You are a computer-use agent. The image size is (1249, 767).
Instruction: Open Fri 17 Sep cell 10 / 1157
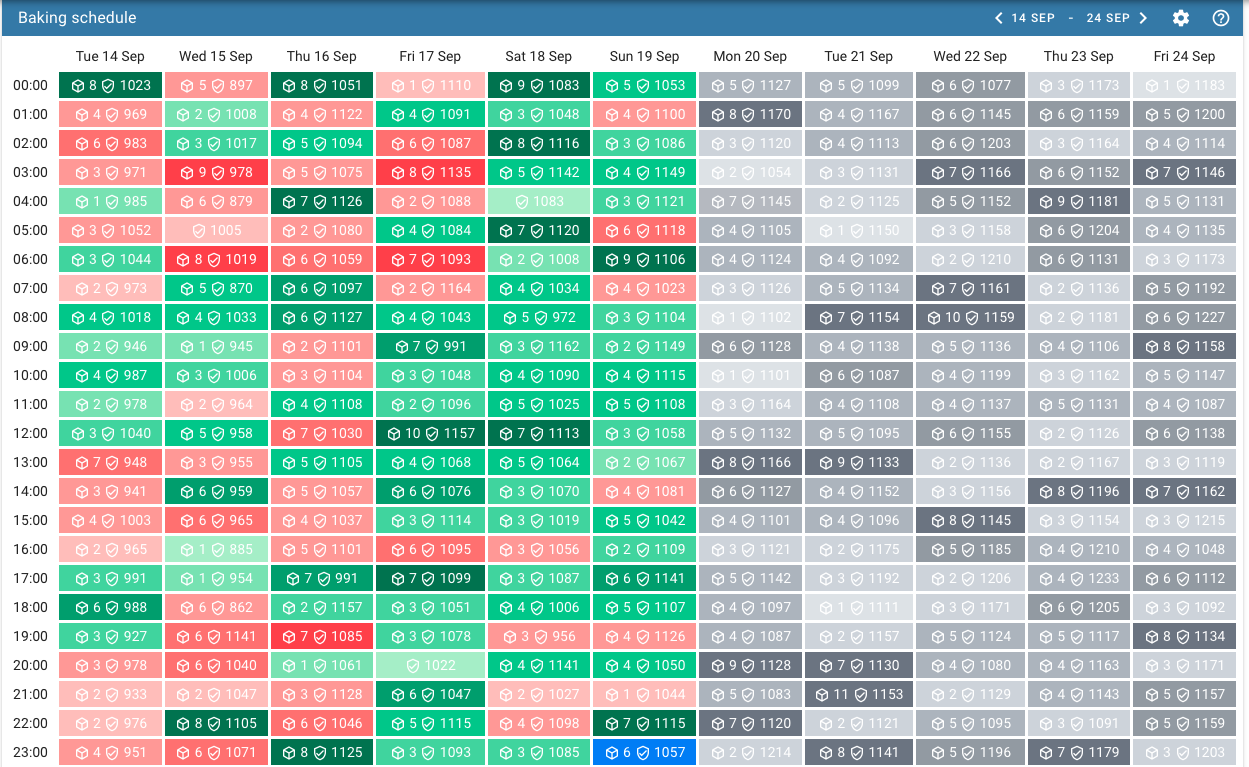coord(430,434)
